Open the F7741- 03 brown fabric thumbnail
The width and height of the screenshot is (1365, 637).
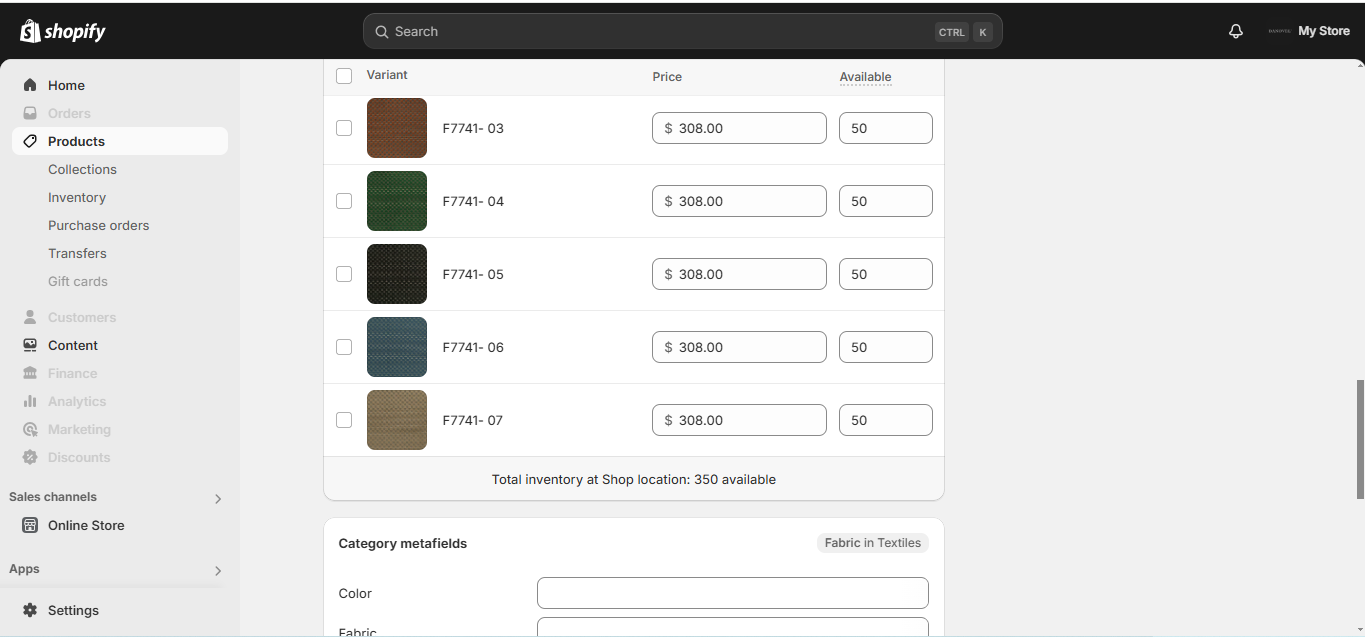tap(397, 128)
